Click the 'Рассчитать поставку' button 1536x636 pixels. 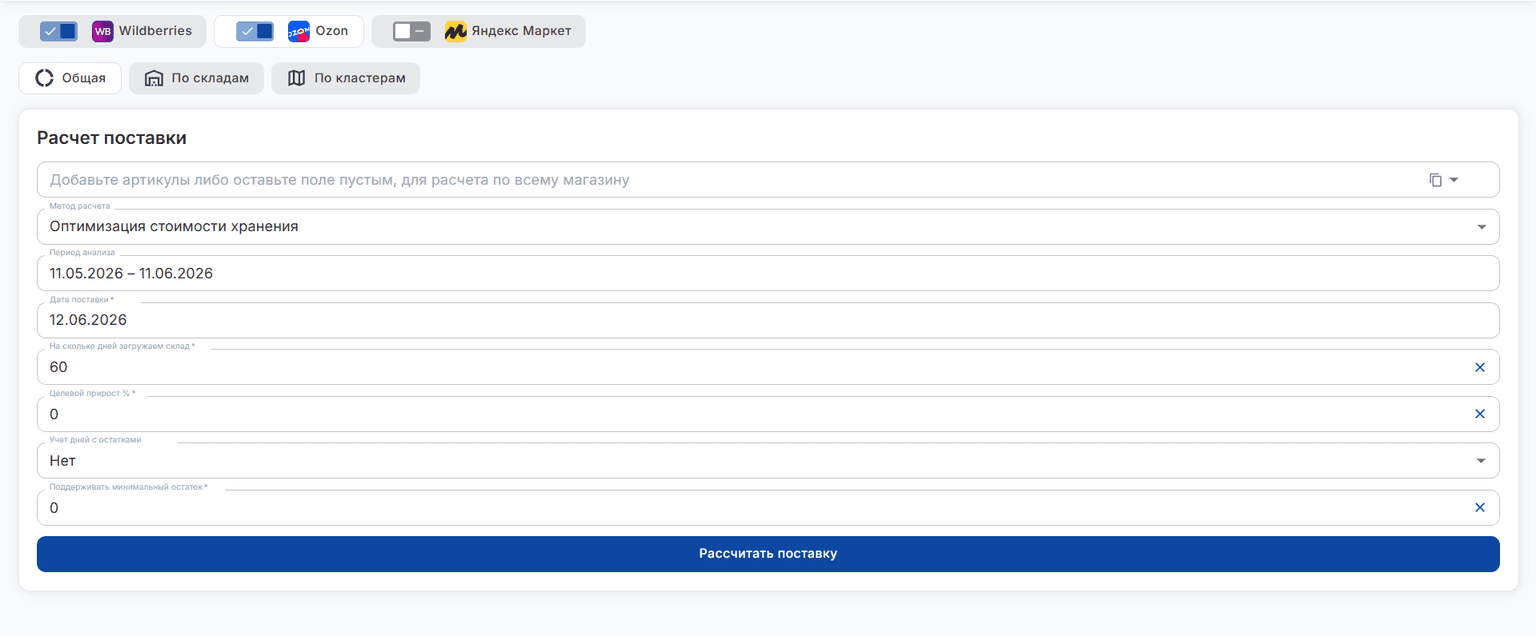pyautogui.click(x=768, y=554)
